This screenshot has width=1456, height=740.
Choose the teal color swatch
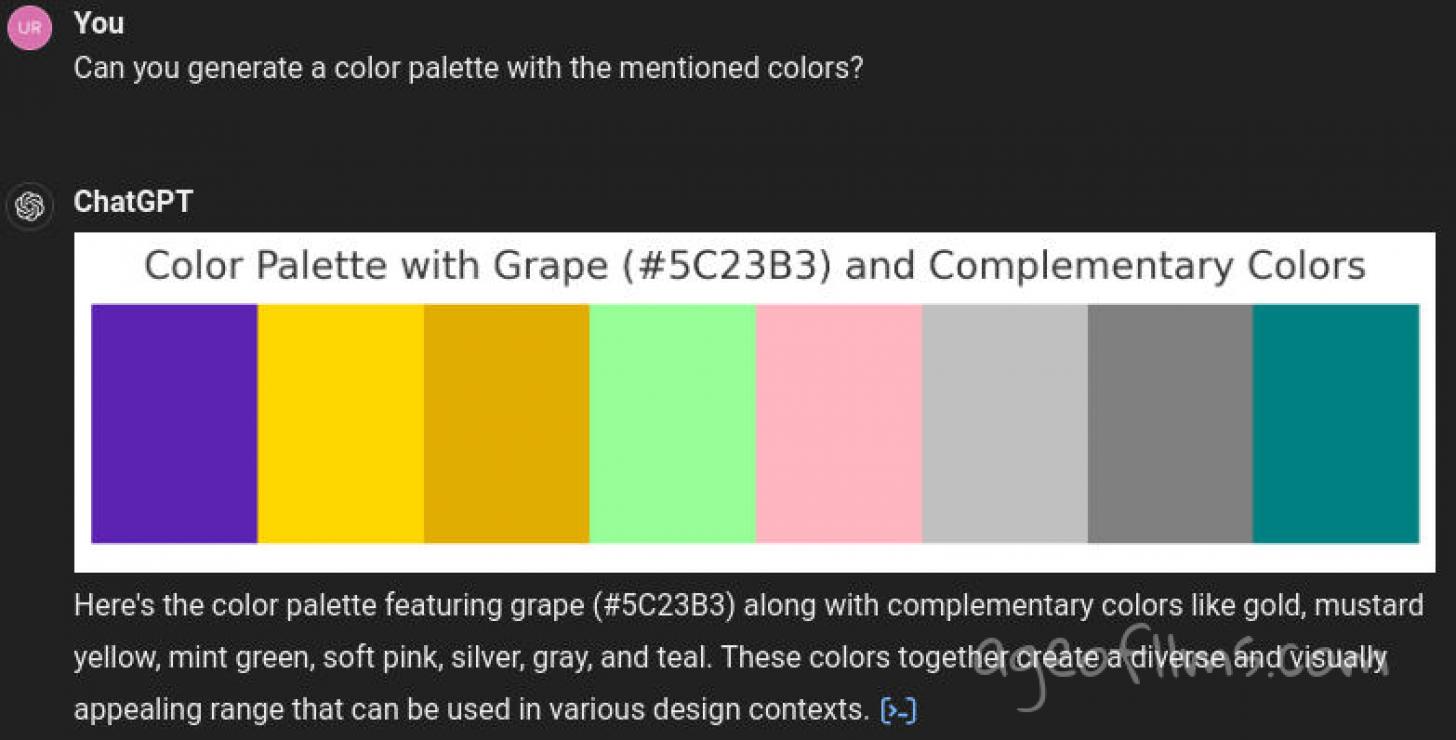(x=1336, y=423)
